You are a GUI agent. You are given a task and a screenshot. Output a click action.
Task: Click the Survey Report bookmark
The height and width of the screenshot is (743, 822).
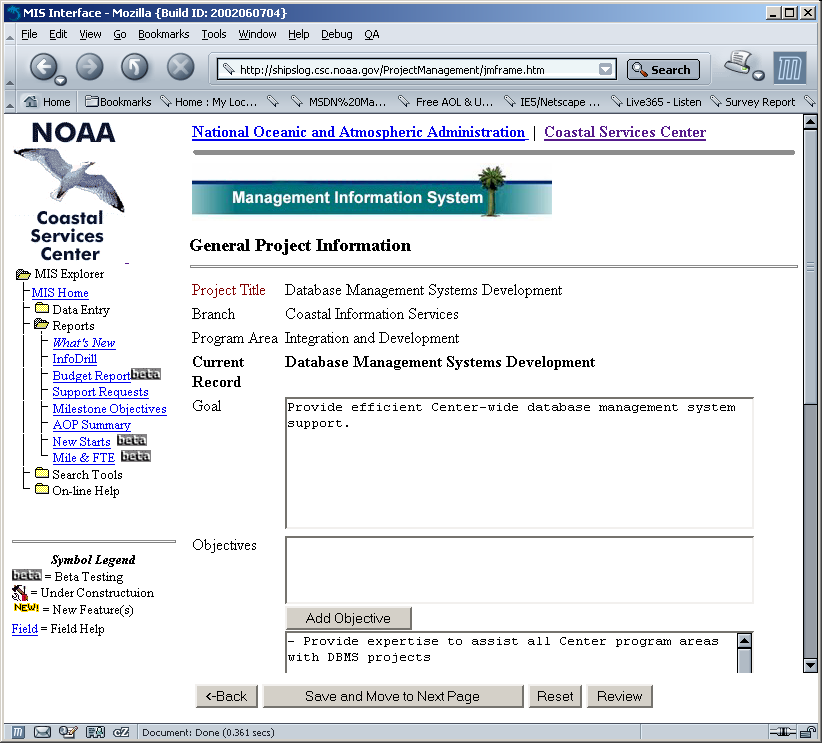(753, 102)
